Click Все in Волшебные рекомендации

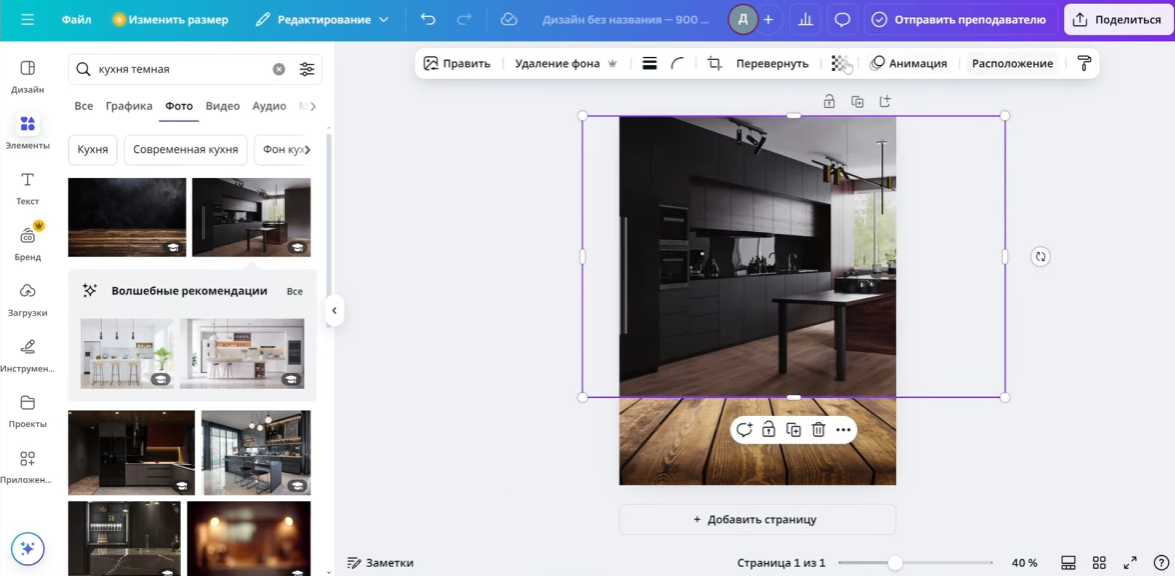pos(294,291)
